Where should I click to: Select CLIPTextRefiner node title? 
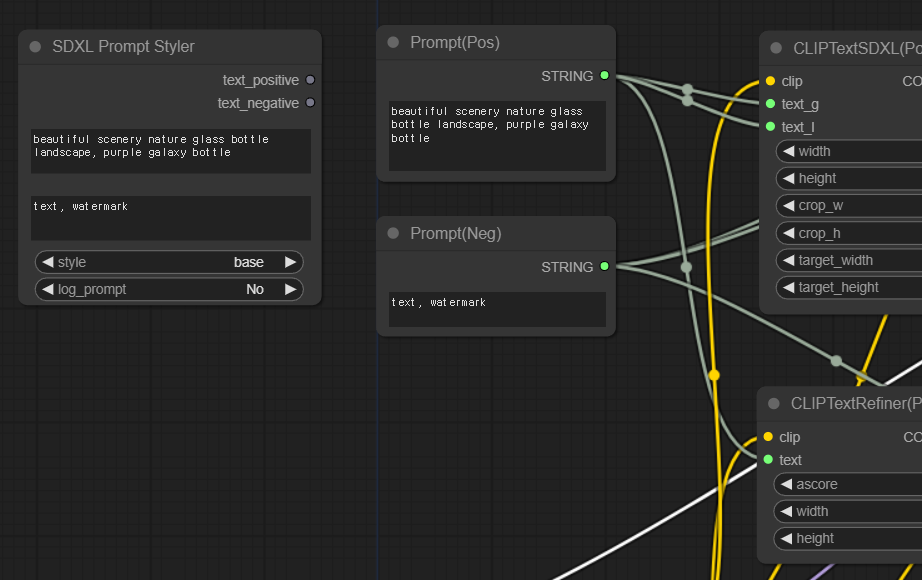click(856, 404)
